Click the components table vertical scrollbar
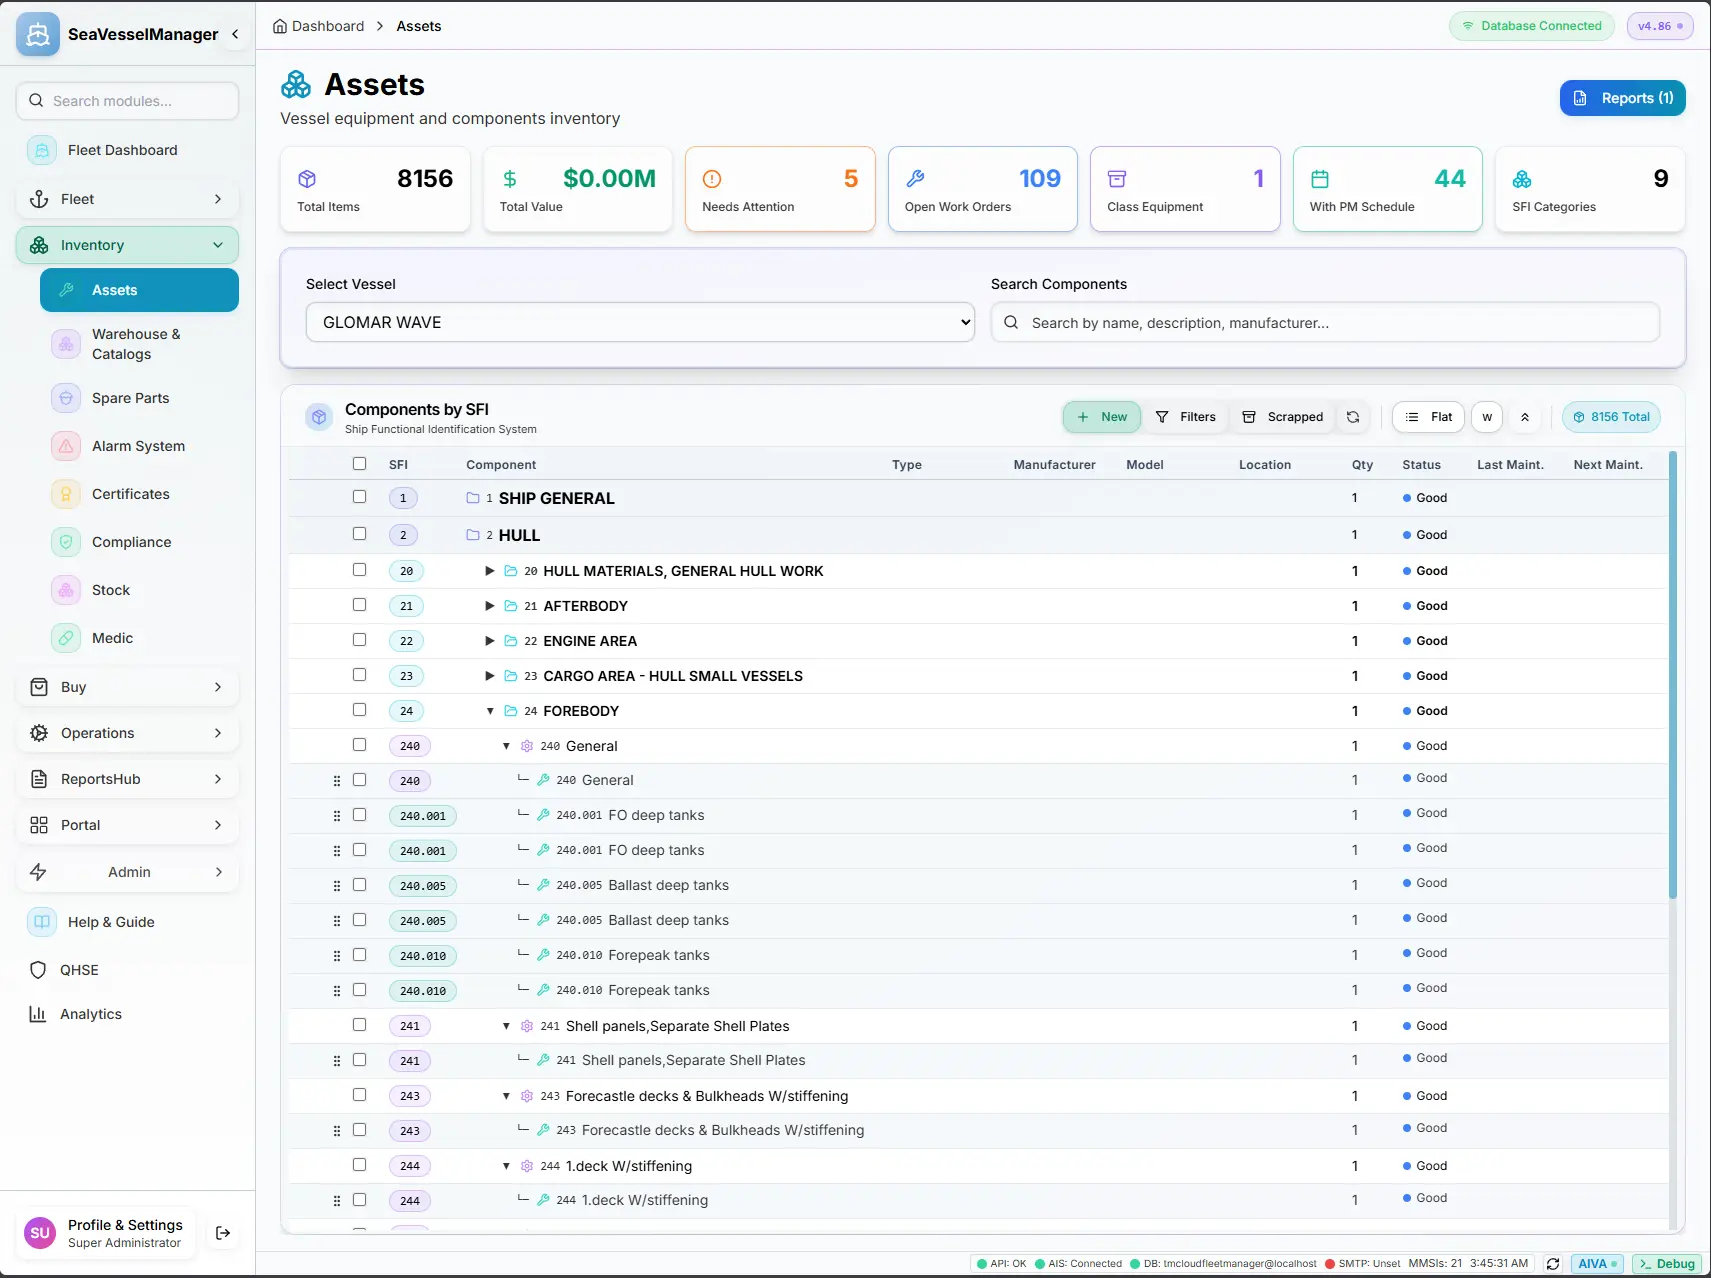Screen dimensions: 1711x1278 coord(1673,676)
